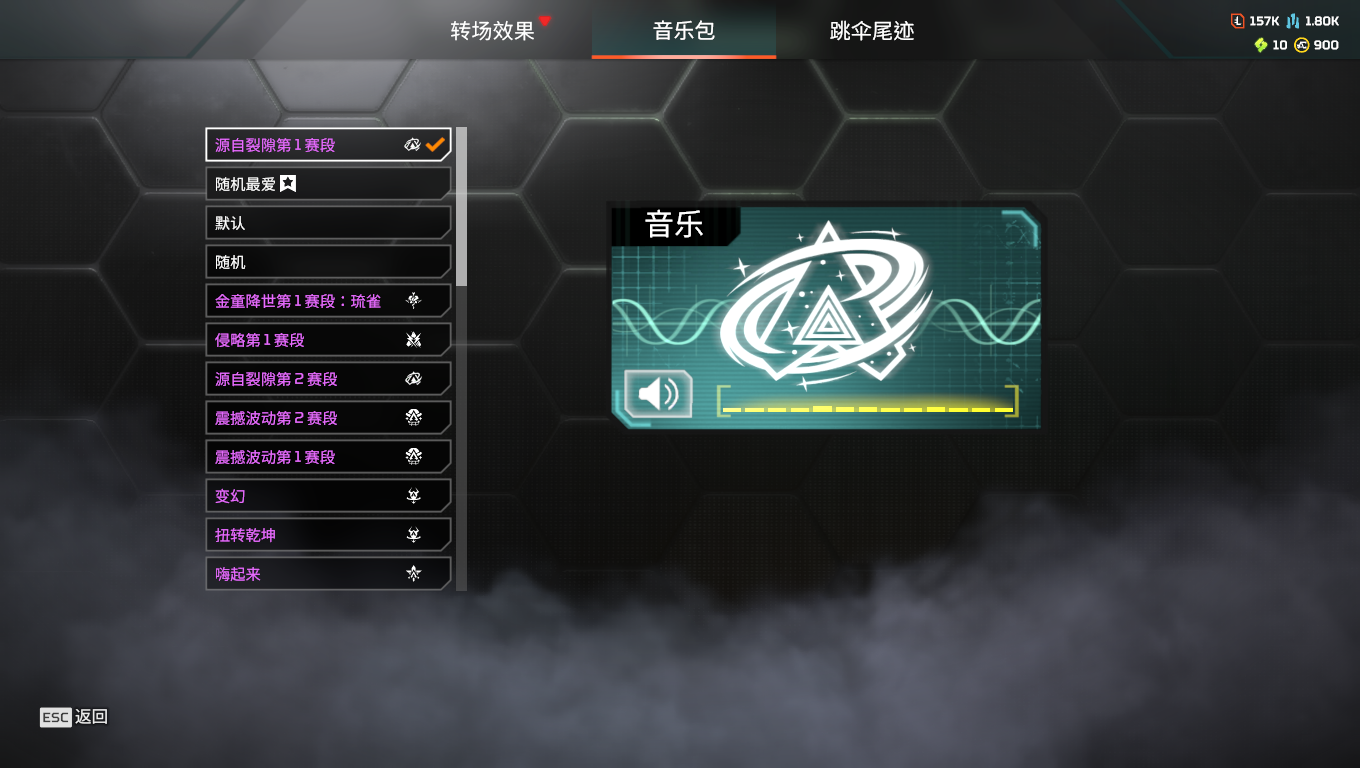The height and width of the screenshot is (768, 1360).
Task: Click the music pack list scrollbar
Action: 461,358
